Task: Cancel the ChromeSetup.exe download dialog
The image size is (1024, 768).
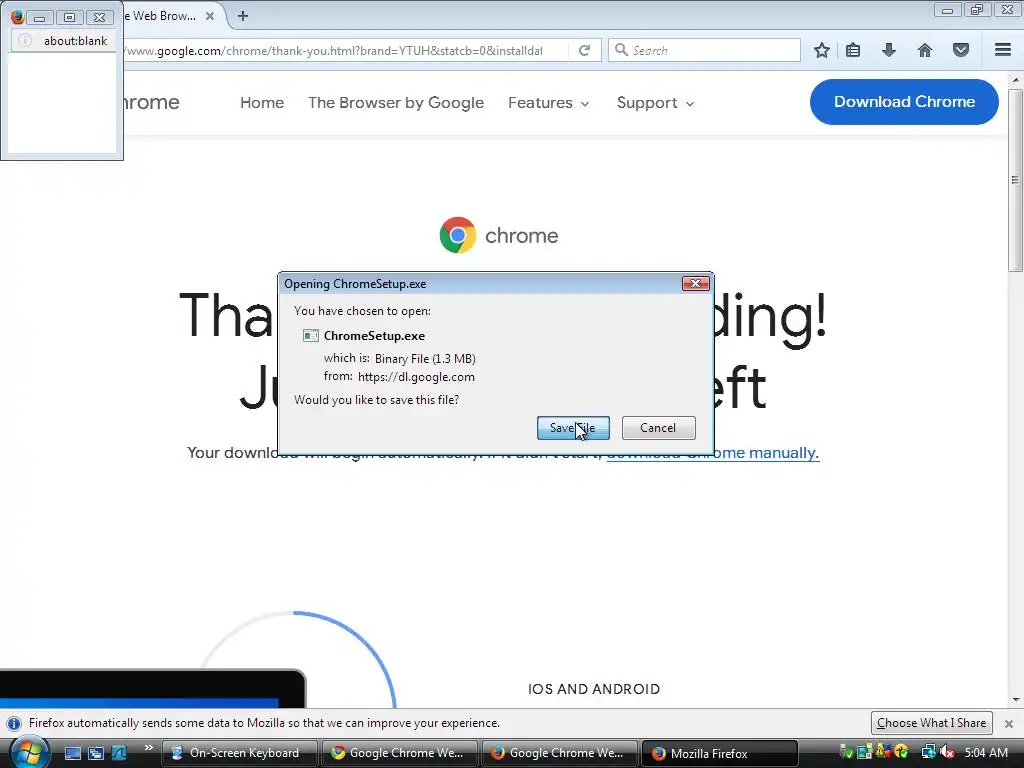Action: pos(658,428)
